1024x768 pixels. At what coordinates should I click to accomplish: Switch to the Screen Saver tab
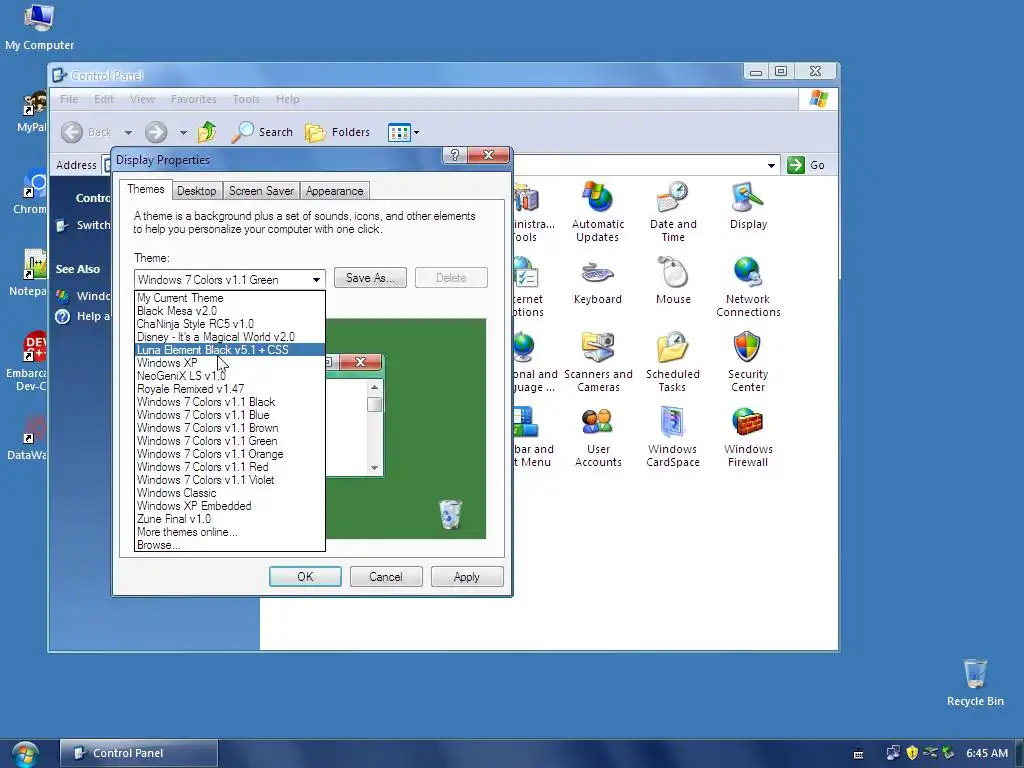point(261,191)
